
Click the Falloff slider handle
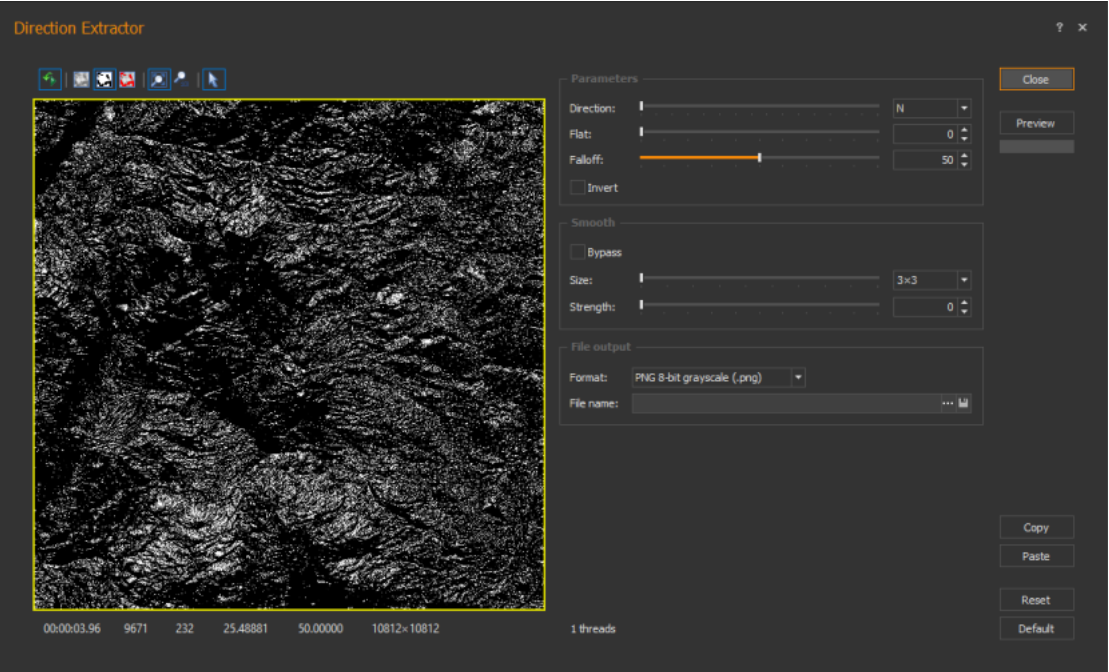click(x=760, y=157)
